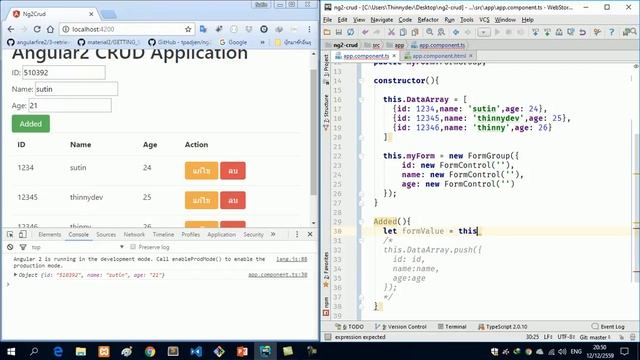This screenshot has width=640, height=360.
Task: Open File Explorer from the taskbar
Action: pyautogui.click(x=80, y=351)
